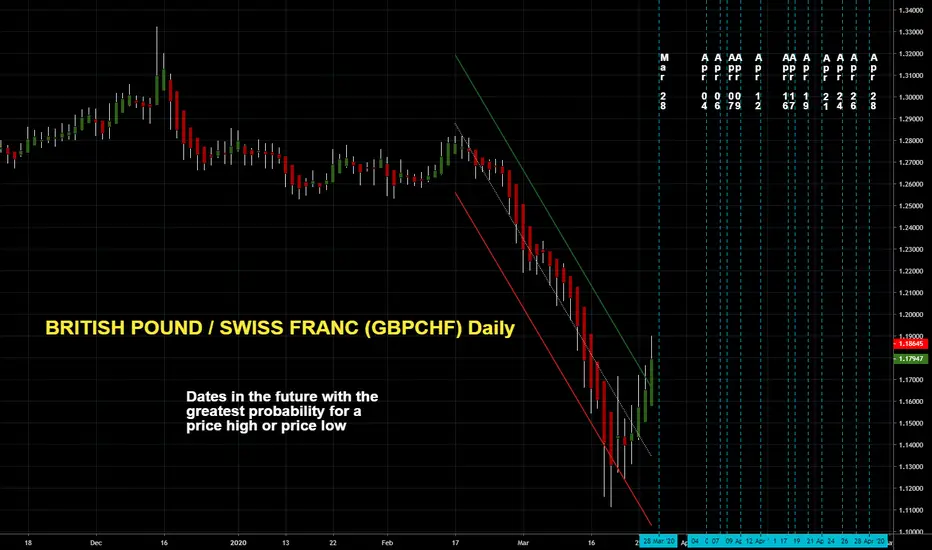The height and width of the screenshot is (550, 932).
Task: Click 1.25000 on the price scale
Action: click(911, 206)
